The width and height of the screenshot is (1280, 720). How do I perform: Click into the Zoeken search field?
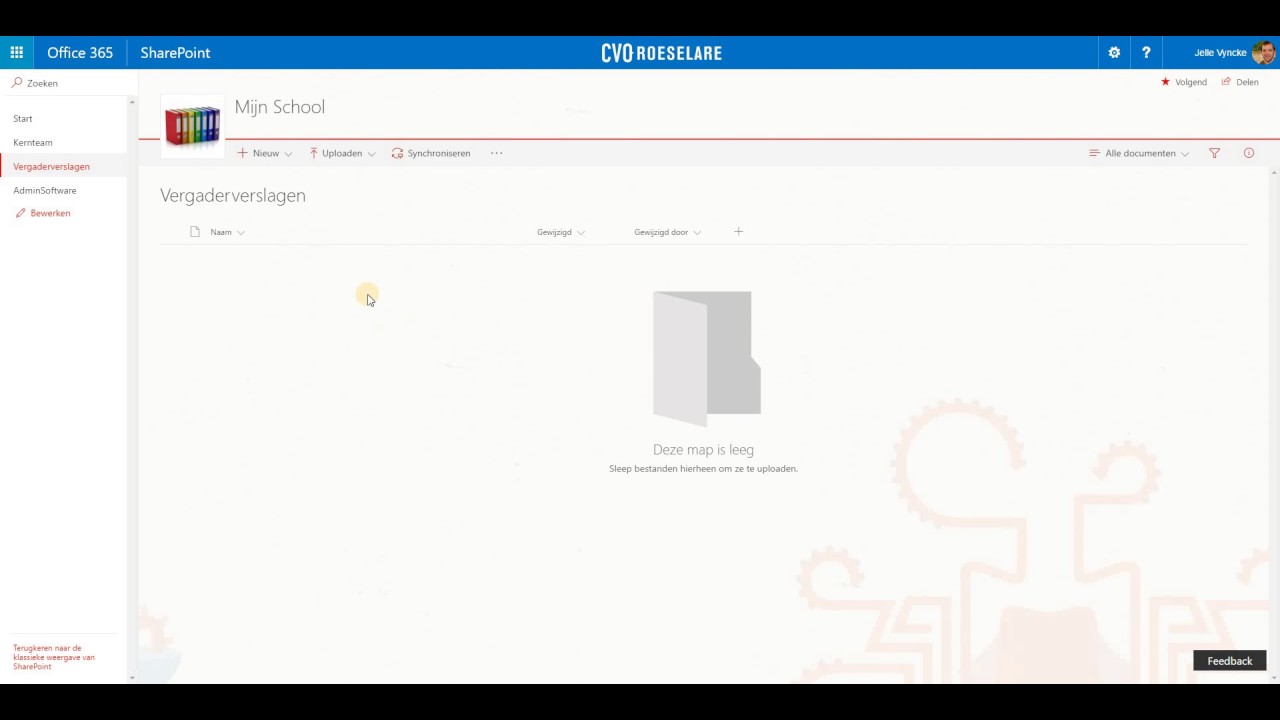68,83
